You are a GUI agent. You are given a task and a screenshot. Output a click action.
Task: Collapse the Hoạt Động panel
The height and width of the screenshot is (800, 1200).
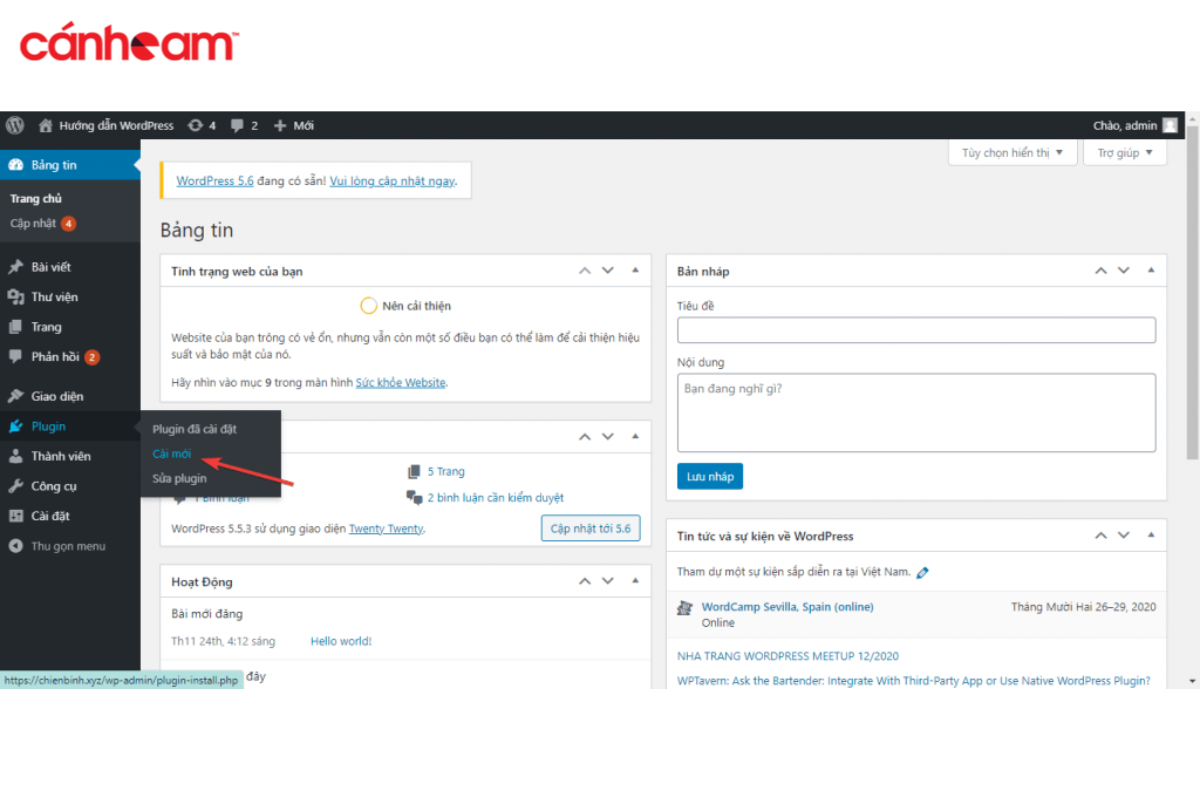point(634,581)
